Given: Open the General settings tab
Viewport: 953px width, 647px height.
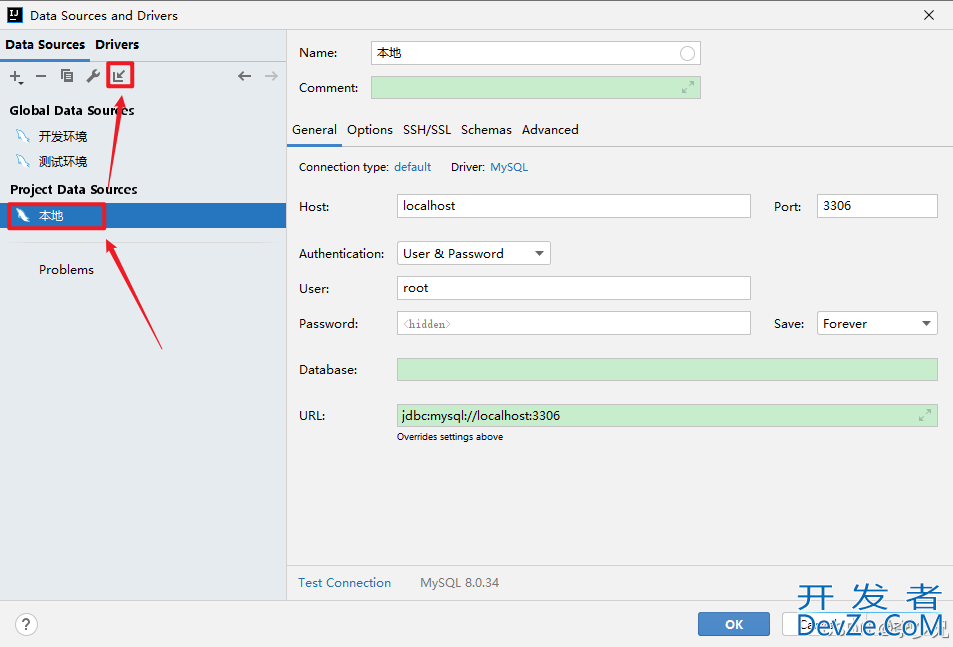Looking at the screenshot, I should [x=314, y=130].
